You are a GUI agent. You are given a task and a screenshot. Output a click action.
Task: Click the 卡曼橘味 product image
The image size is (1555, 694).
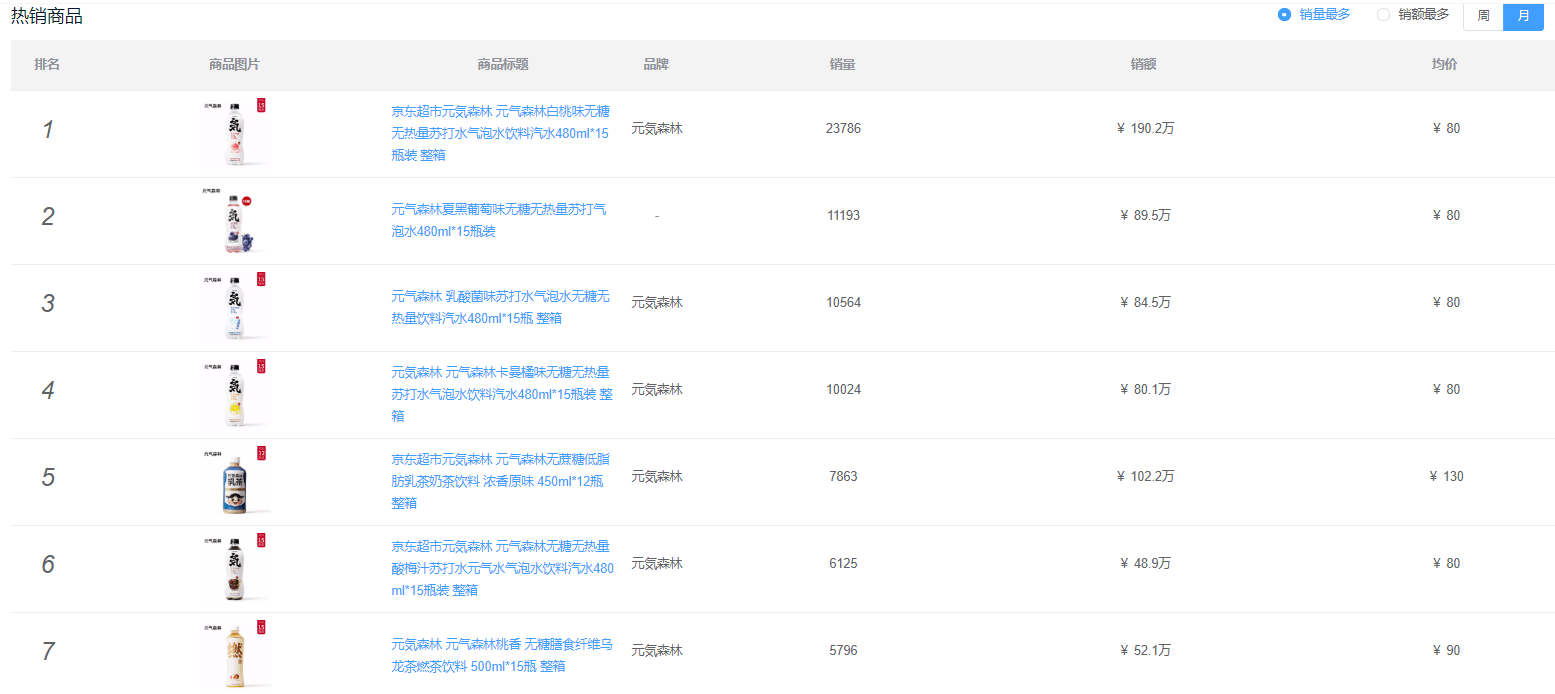(235, 393)
